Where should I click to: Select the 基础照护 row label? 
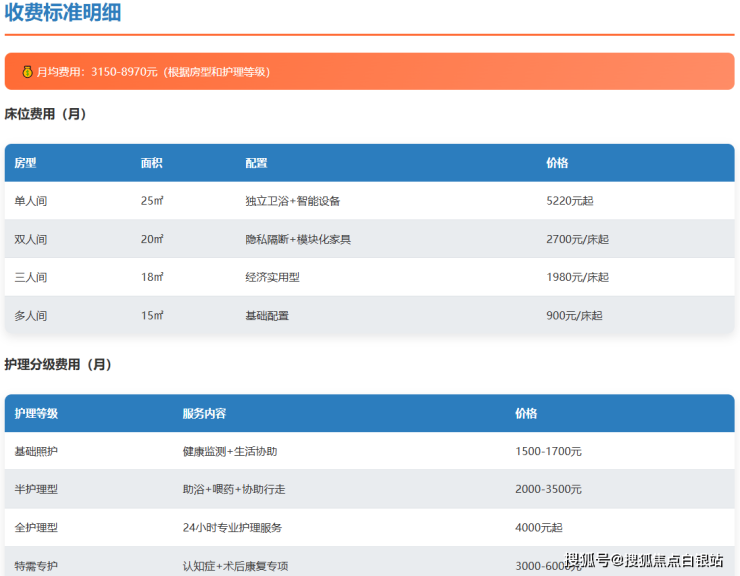point(36,451)
